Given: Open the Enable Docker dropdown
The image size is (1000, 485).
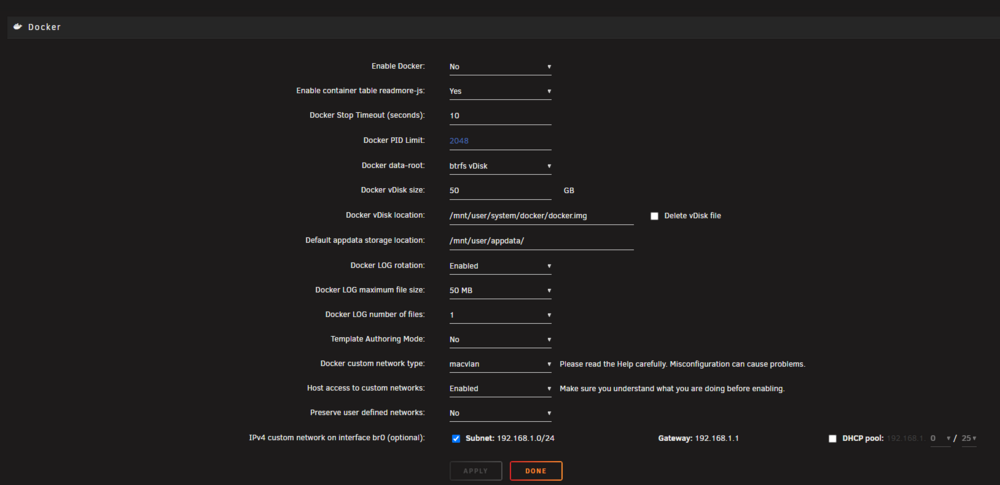Looking at the screenshot, I should pos(500,66).
